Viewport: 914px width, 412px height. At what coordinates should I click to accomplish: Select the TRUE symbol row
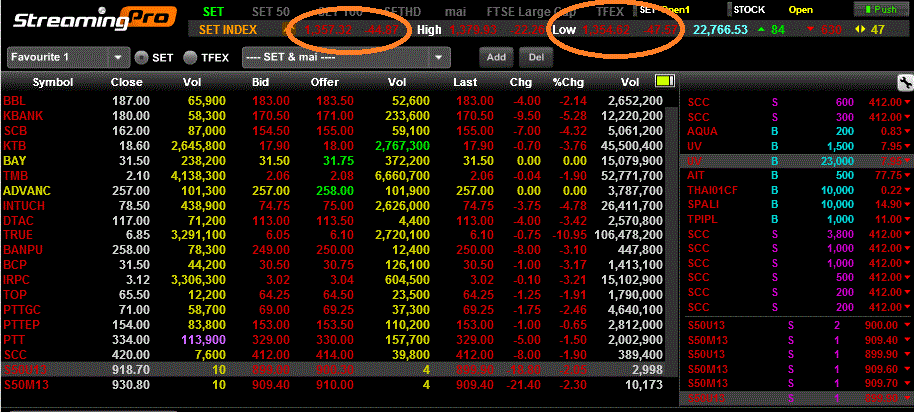tap(333, 235)
